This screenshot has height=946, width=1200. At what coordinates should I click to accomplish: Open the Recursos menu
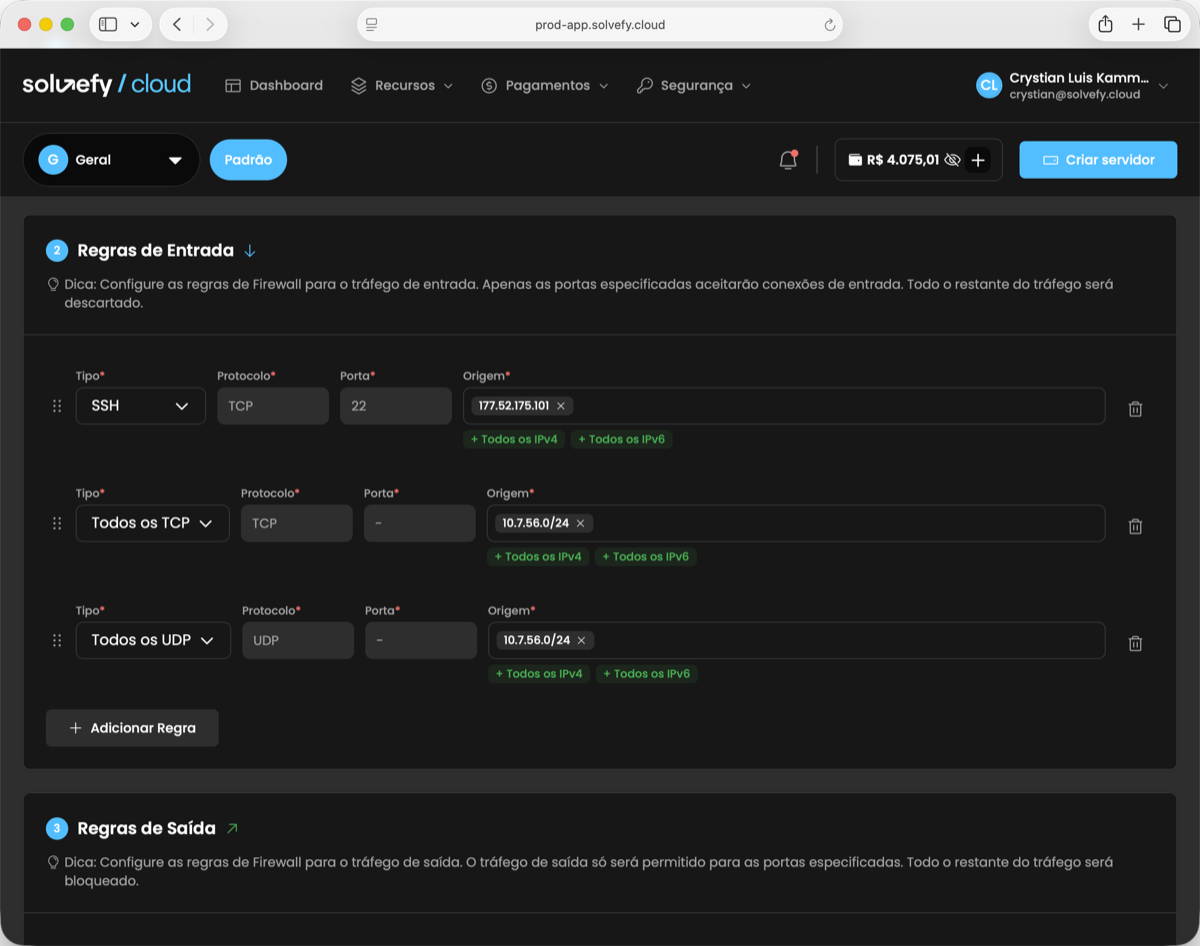(x=402, y=86)
